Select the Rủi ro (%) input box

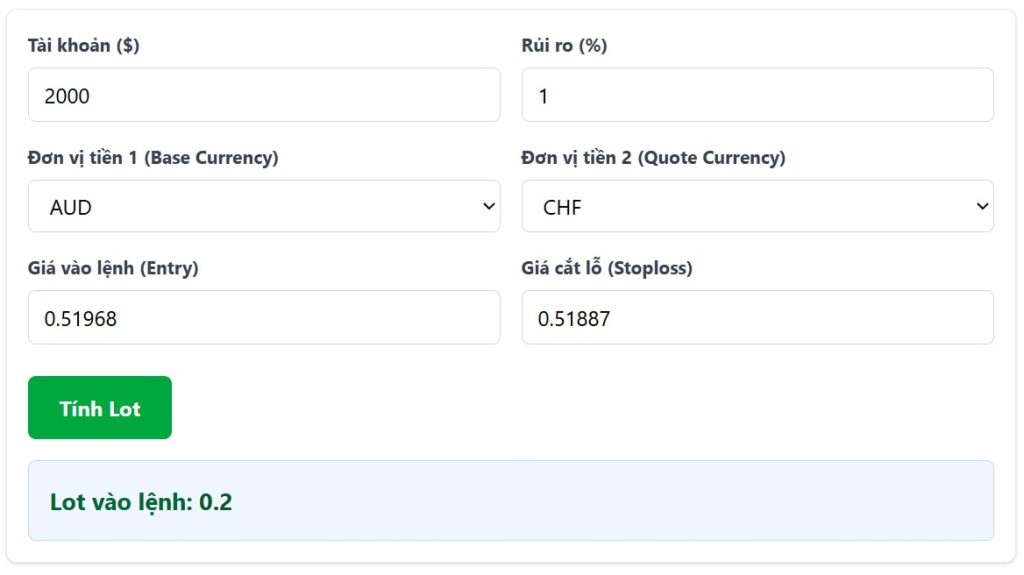click(758, 95)
